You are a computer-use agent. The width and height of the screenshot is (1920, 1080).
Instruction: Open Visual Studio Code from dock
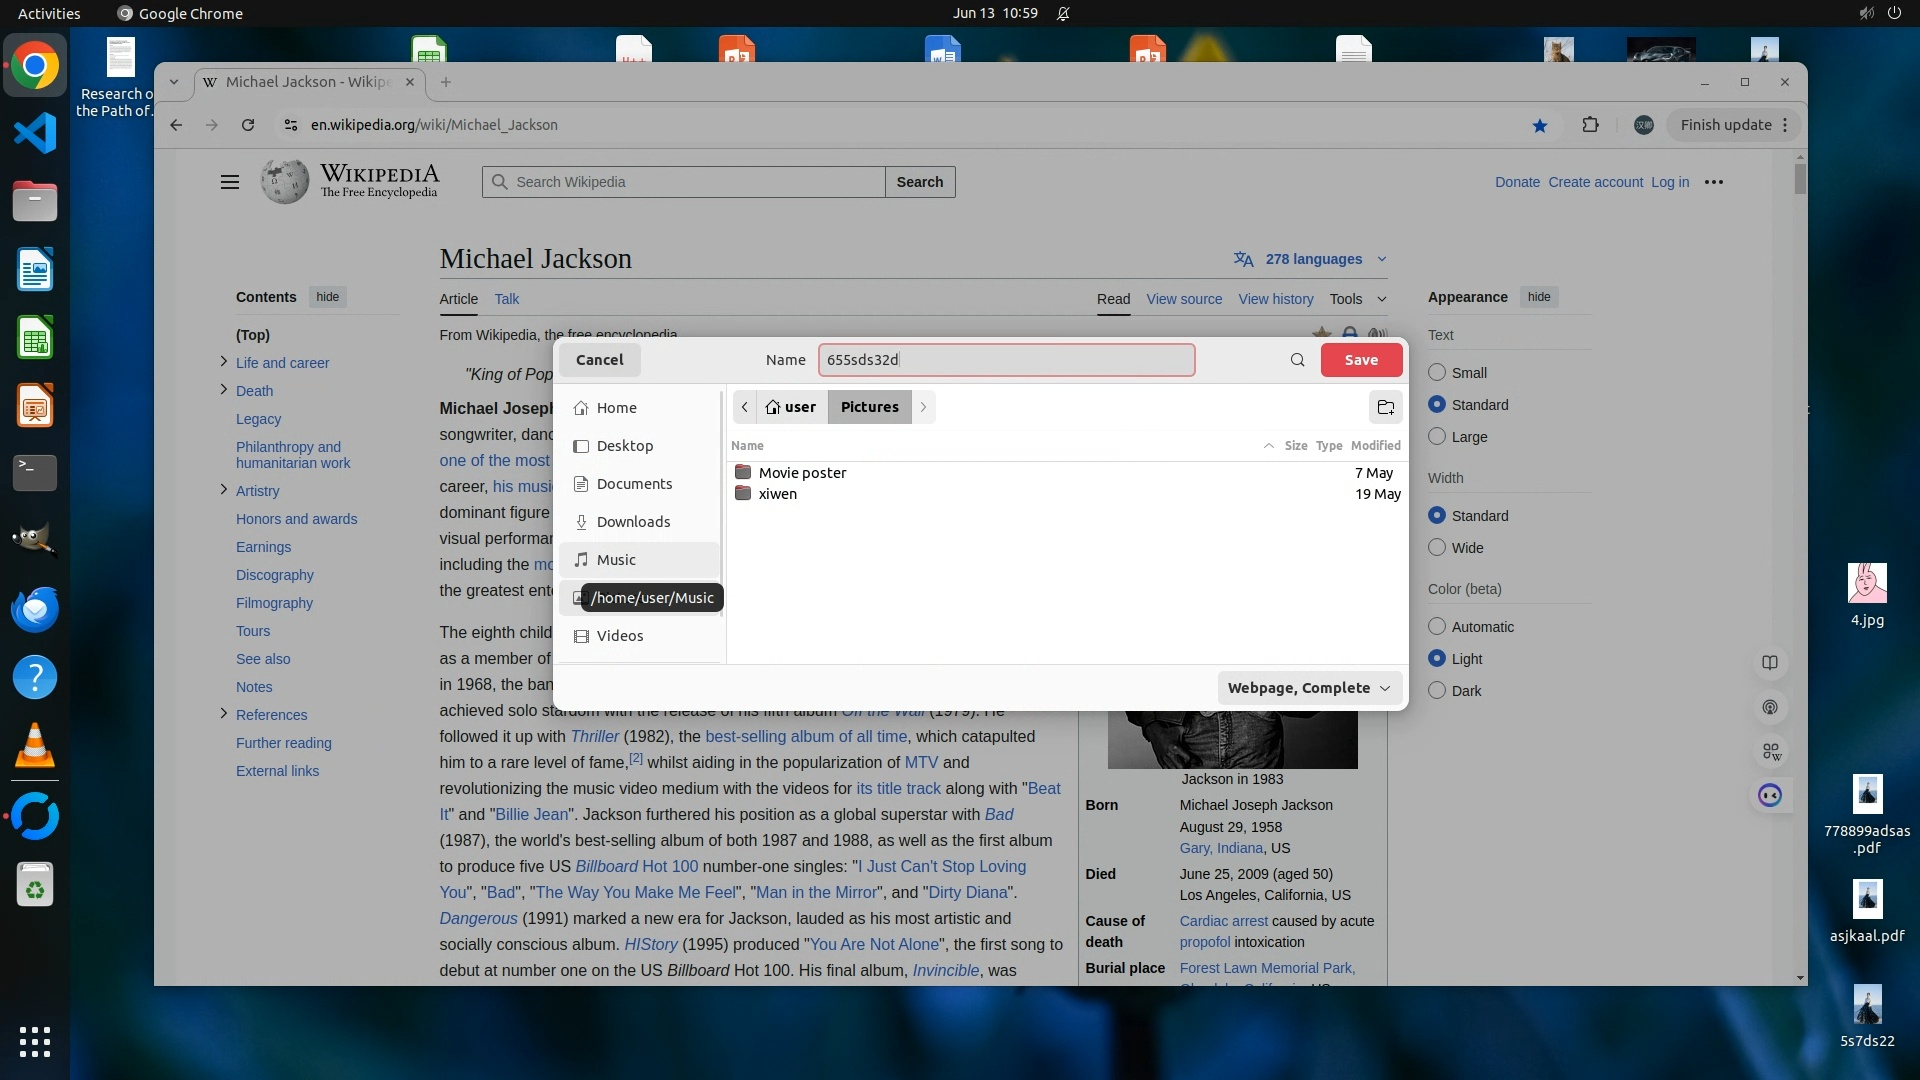(x=35, y=133)
